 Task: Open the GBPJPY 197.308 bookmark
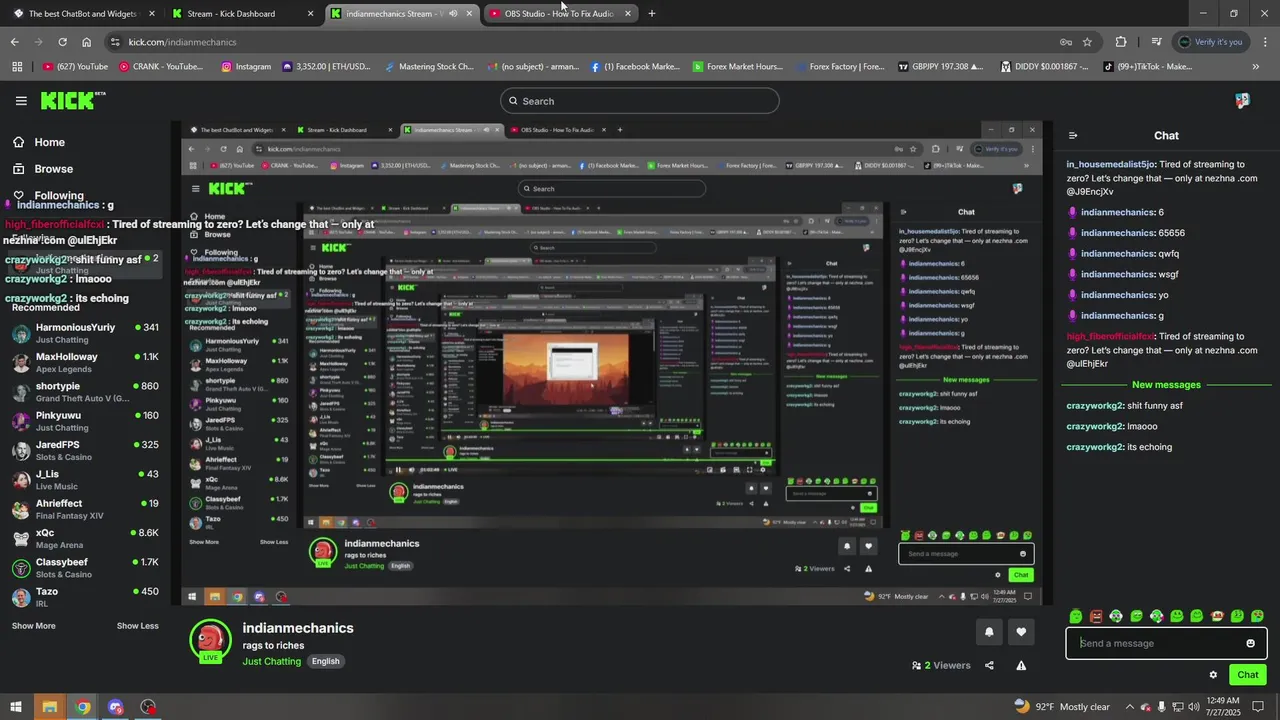(x=940, y=67)
